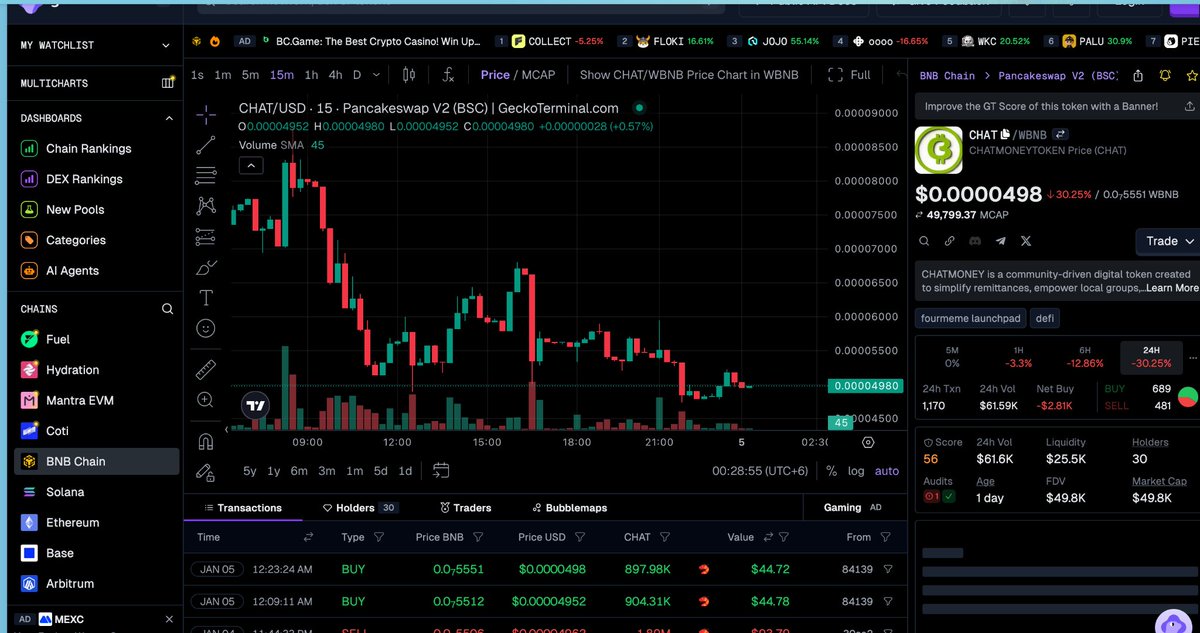
Task: Open the Price BNB column filter
Action: [478, 537]
